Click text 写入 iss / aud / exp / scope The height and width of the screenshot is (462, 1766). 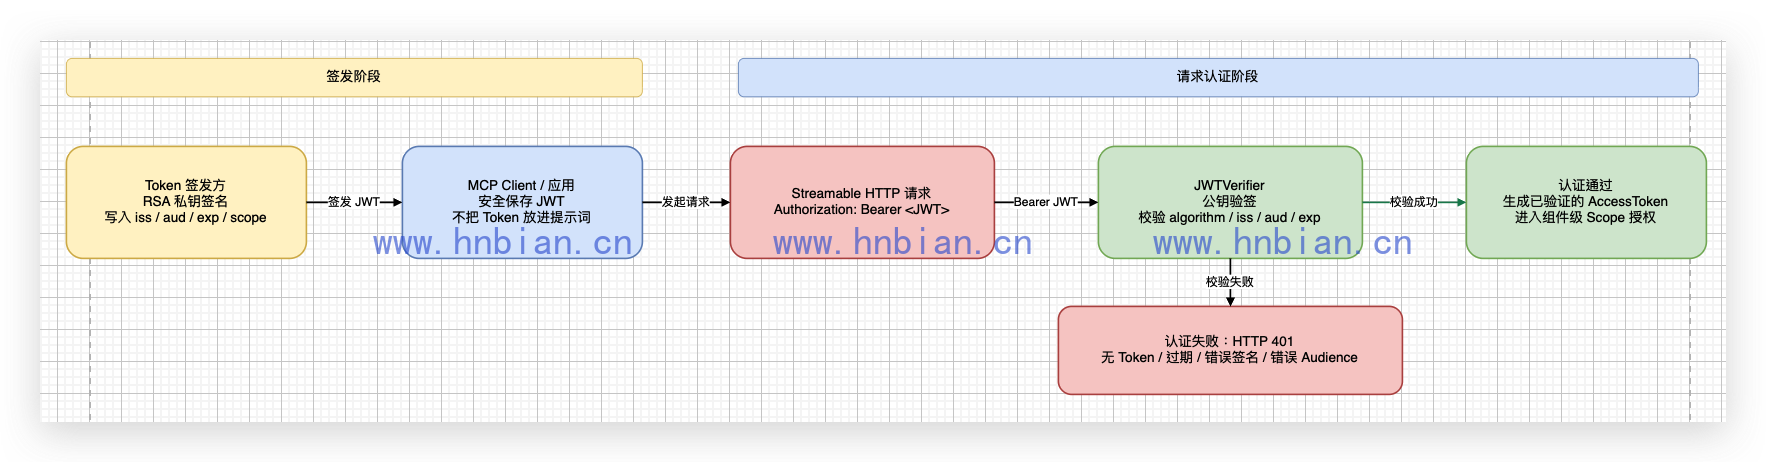click(x=186, y=218)
